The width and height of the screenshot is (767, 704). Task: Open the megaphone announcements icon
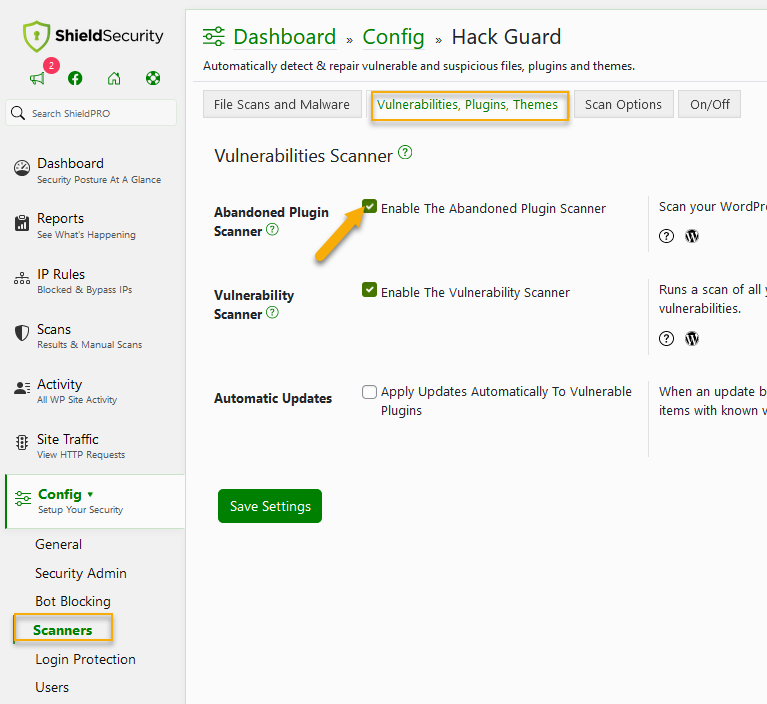coord(37,78)
